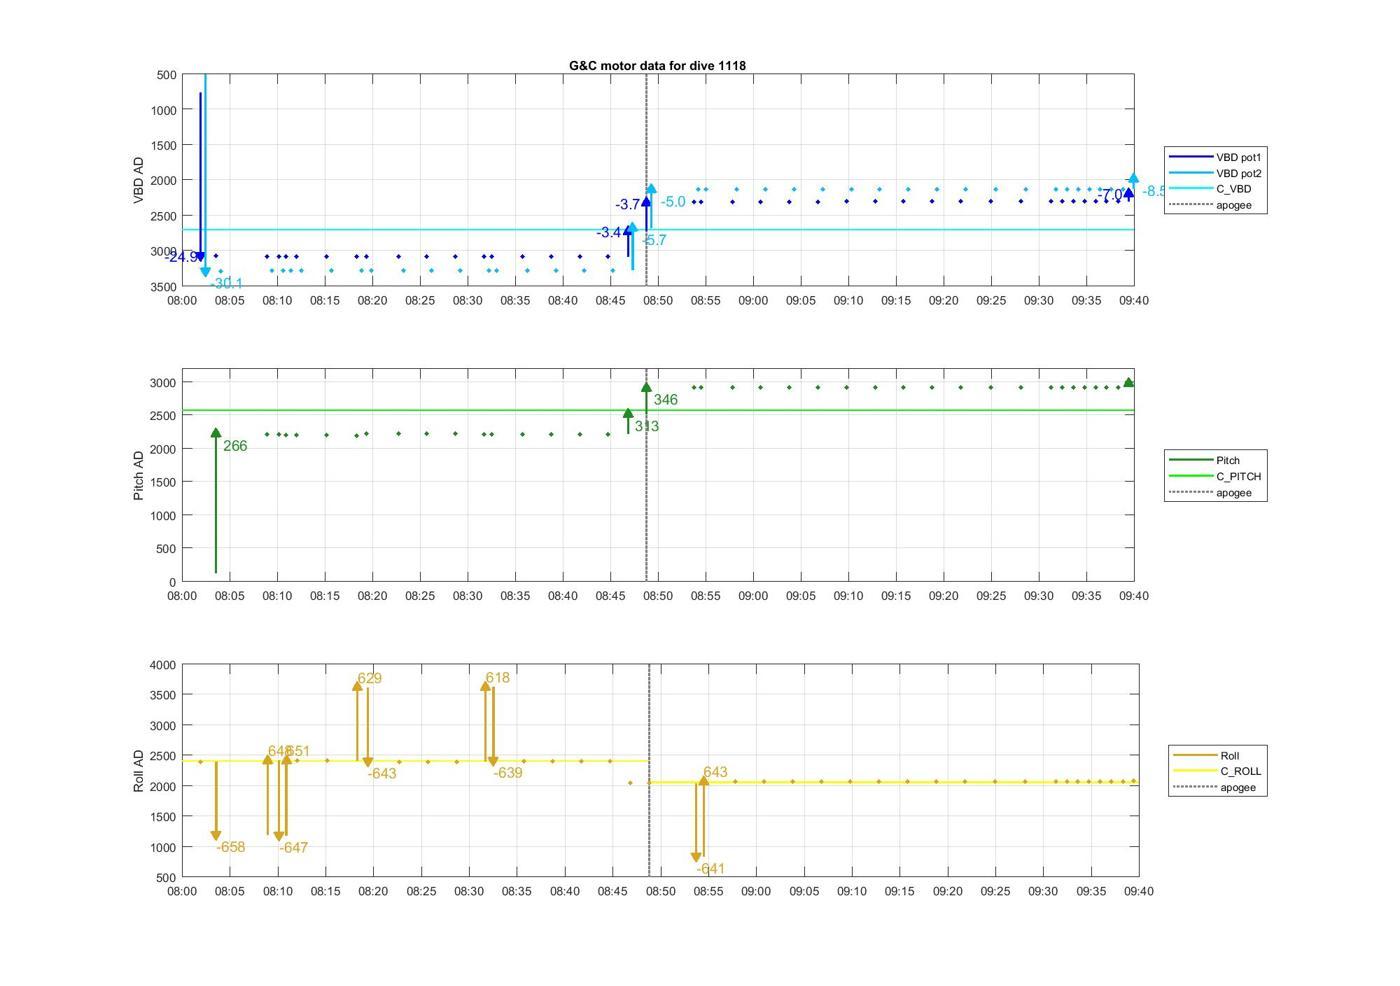1400x986 pixels.
Task: Click the -647 roll move label
Action: click(x=293, y=848)
